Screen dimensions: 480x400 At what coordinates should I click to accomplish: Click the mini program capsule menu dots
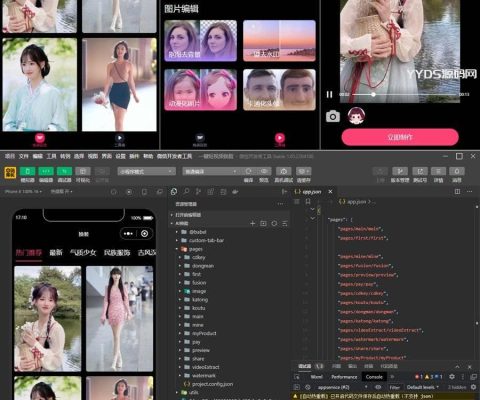128,234
